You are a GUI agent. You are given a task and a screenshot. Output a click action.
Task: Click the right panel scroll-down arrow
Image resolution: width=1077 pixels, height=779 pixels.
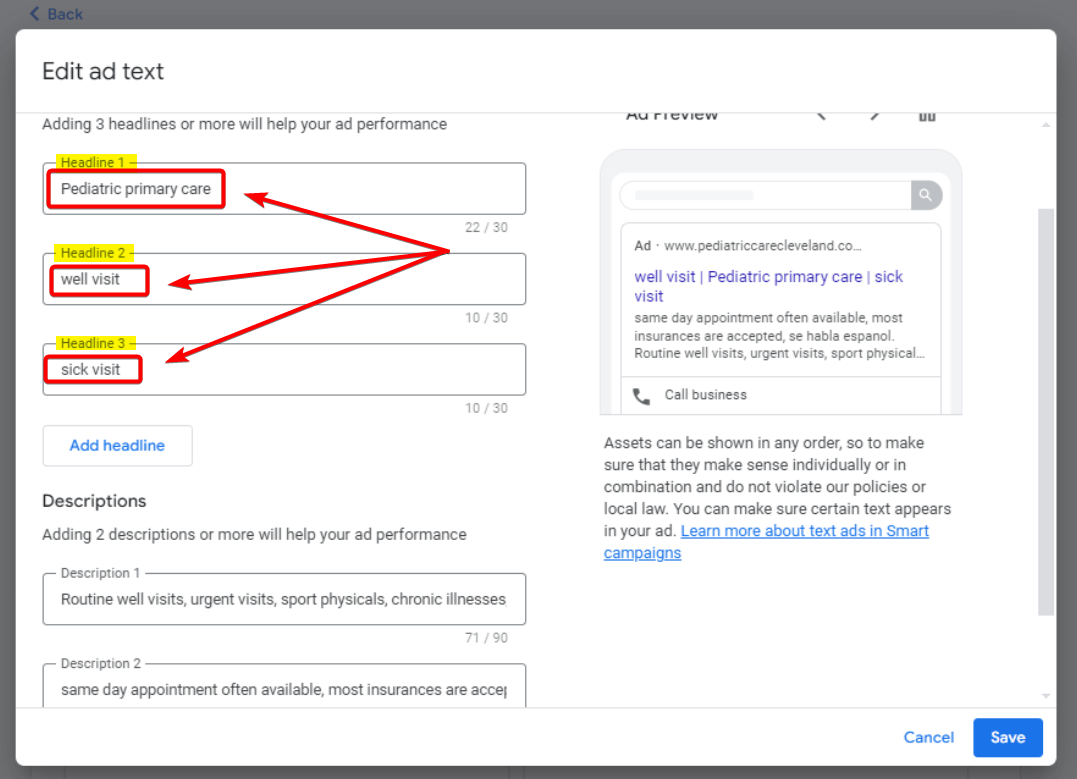(x=1046, y=695)
